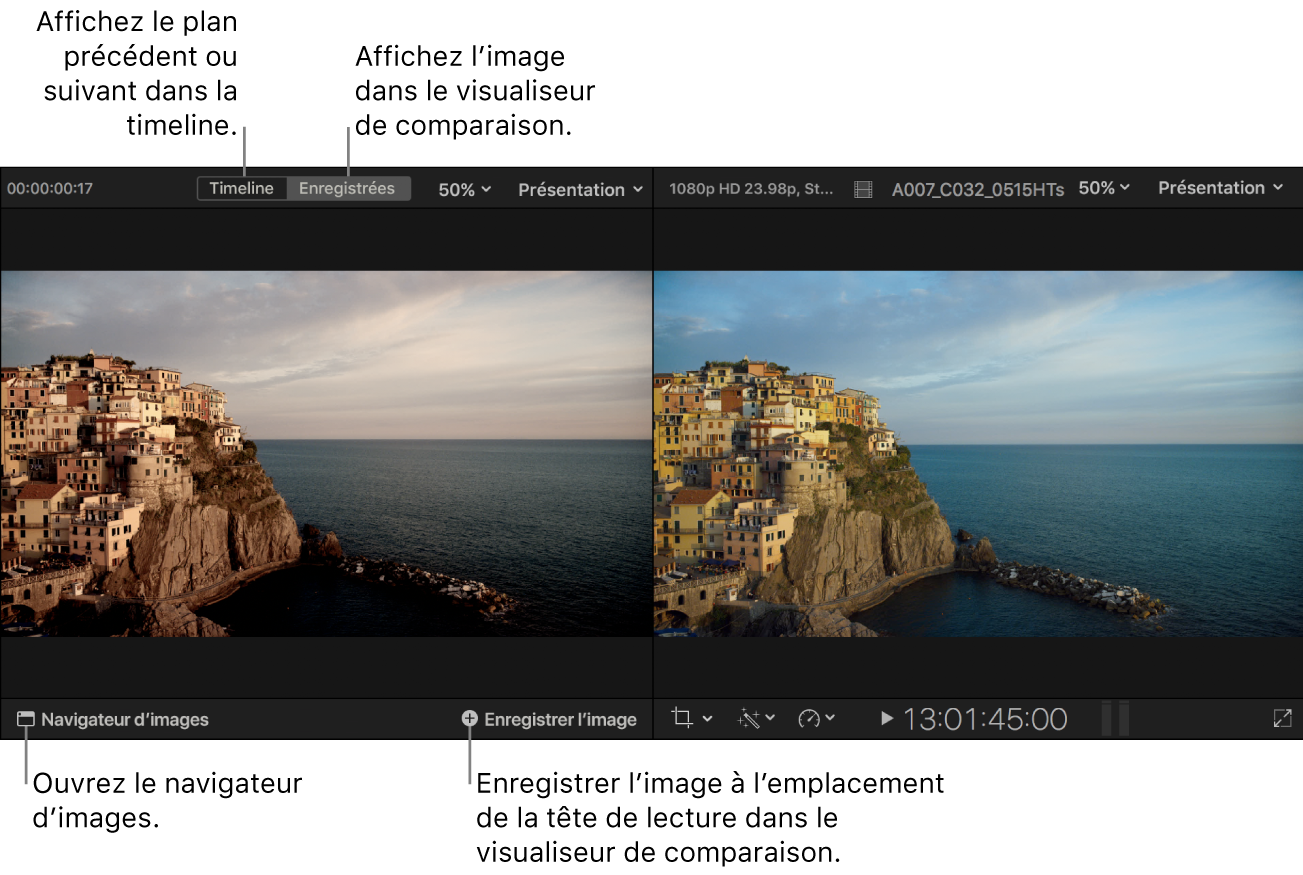
Task: Open the Crop tool dropdown chevron
Action: click(x=707, y=719)
